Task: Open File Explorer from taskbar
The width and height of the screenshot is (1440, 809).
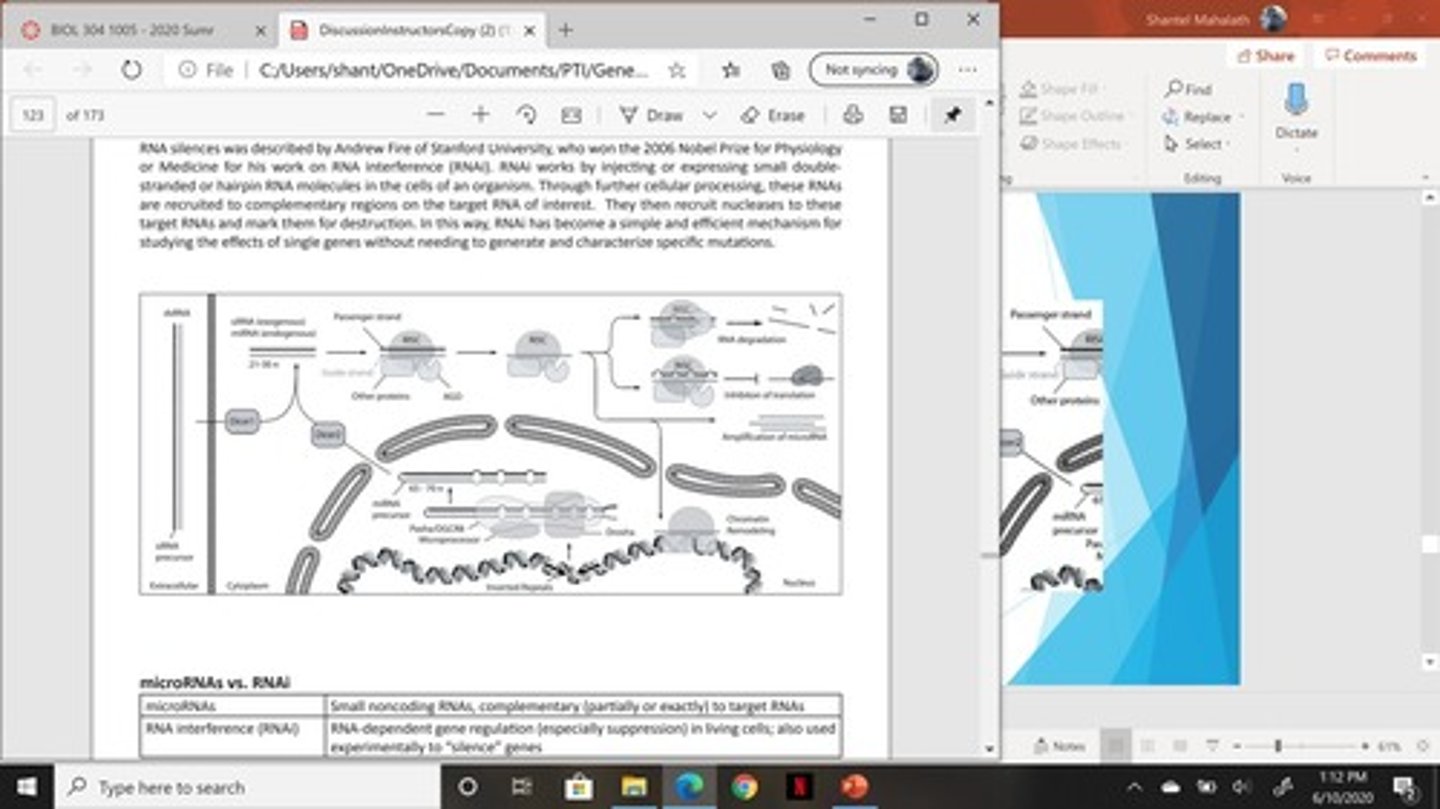Action: point(633,787)
